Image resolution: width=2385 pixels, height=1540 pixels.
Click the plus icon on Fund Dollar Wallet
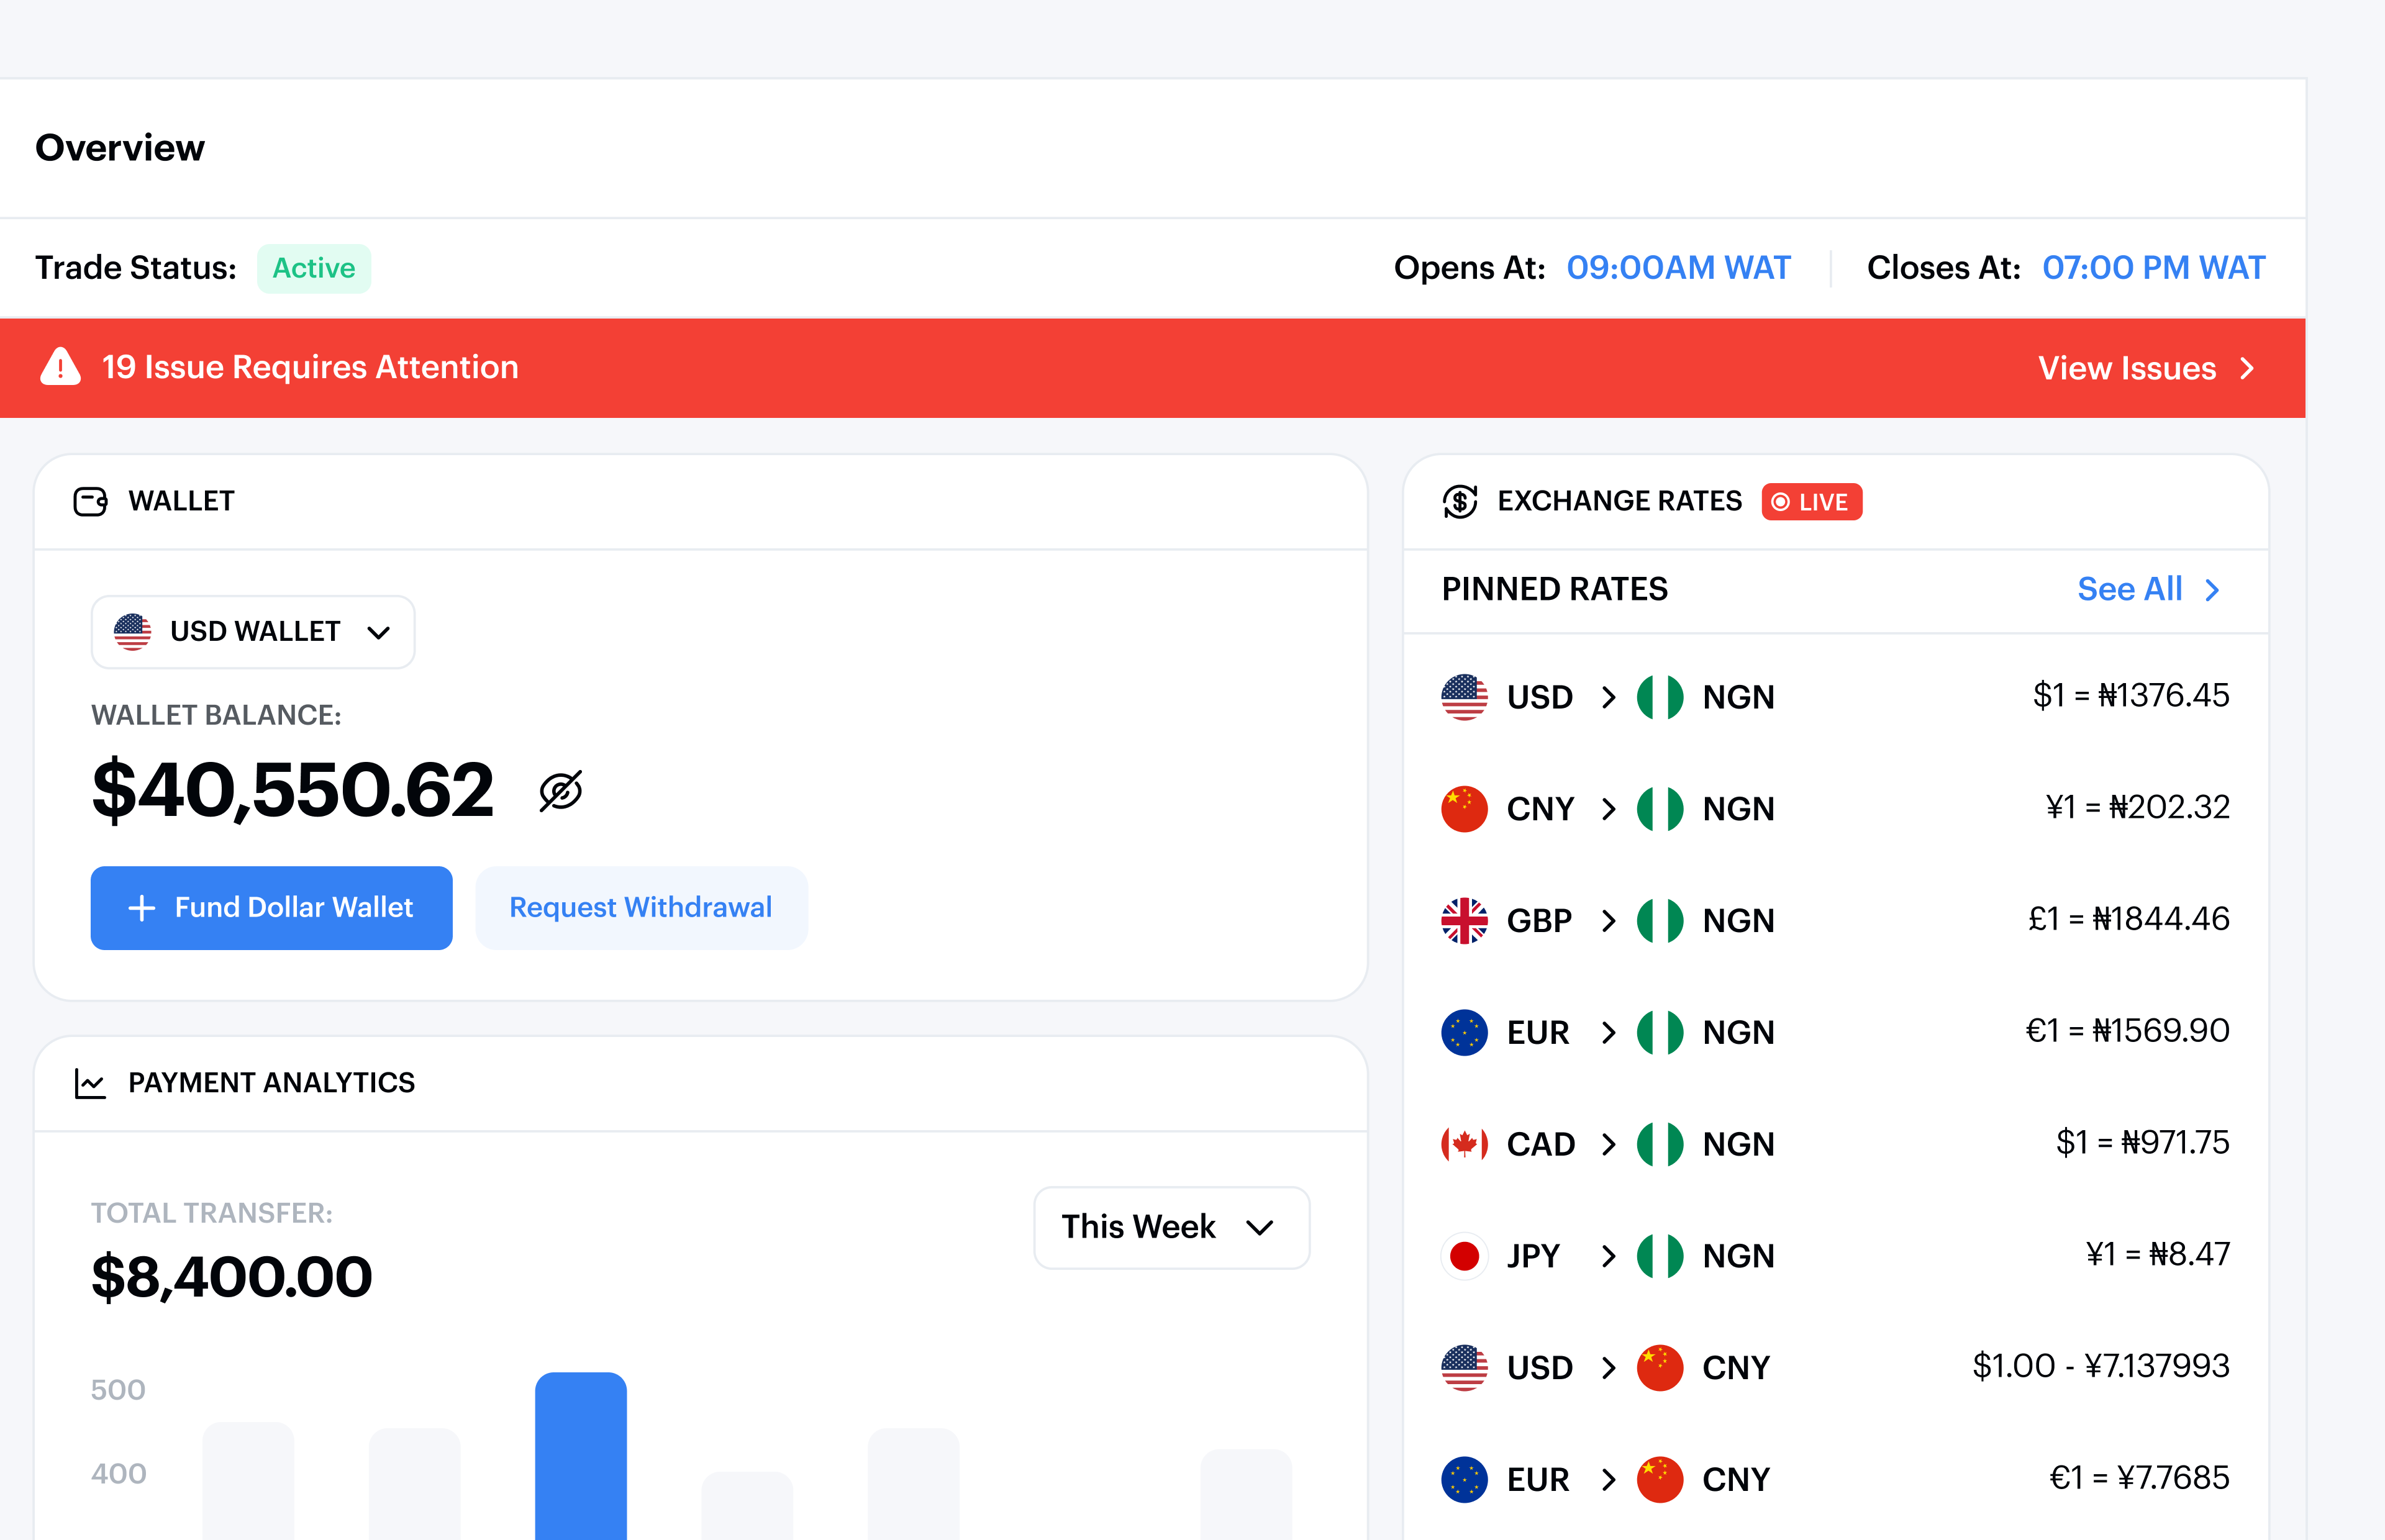pos(142,908)
